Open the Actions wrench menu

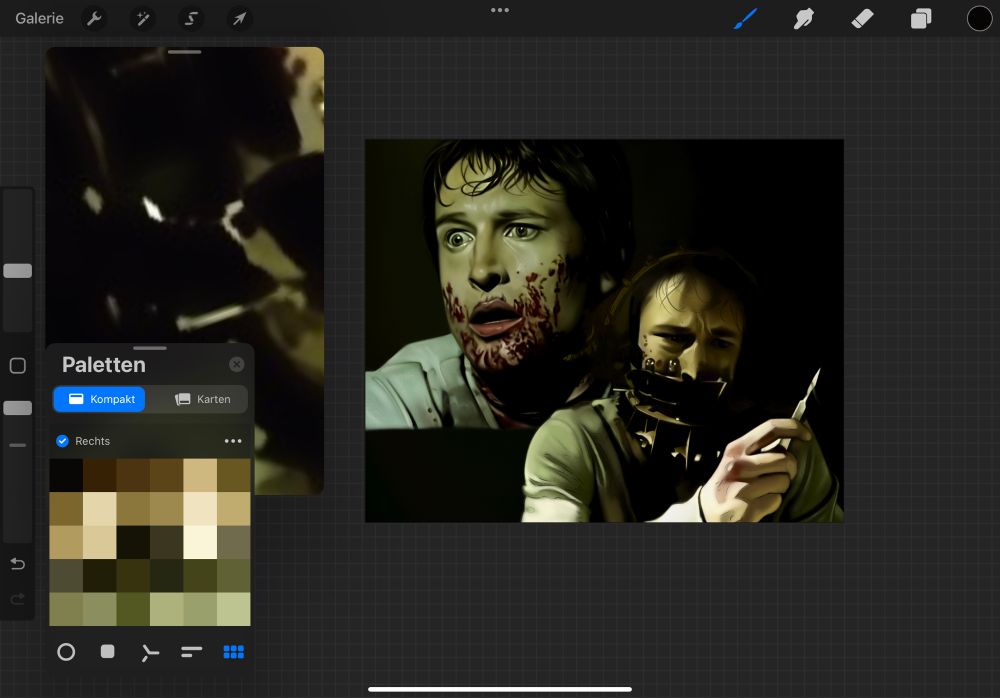tap(94, 19)
